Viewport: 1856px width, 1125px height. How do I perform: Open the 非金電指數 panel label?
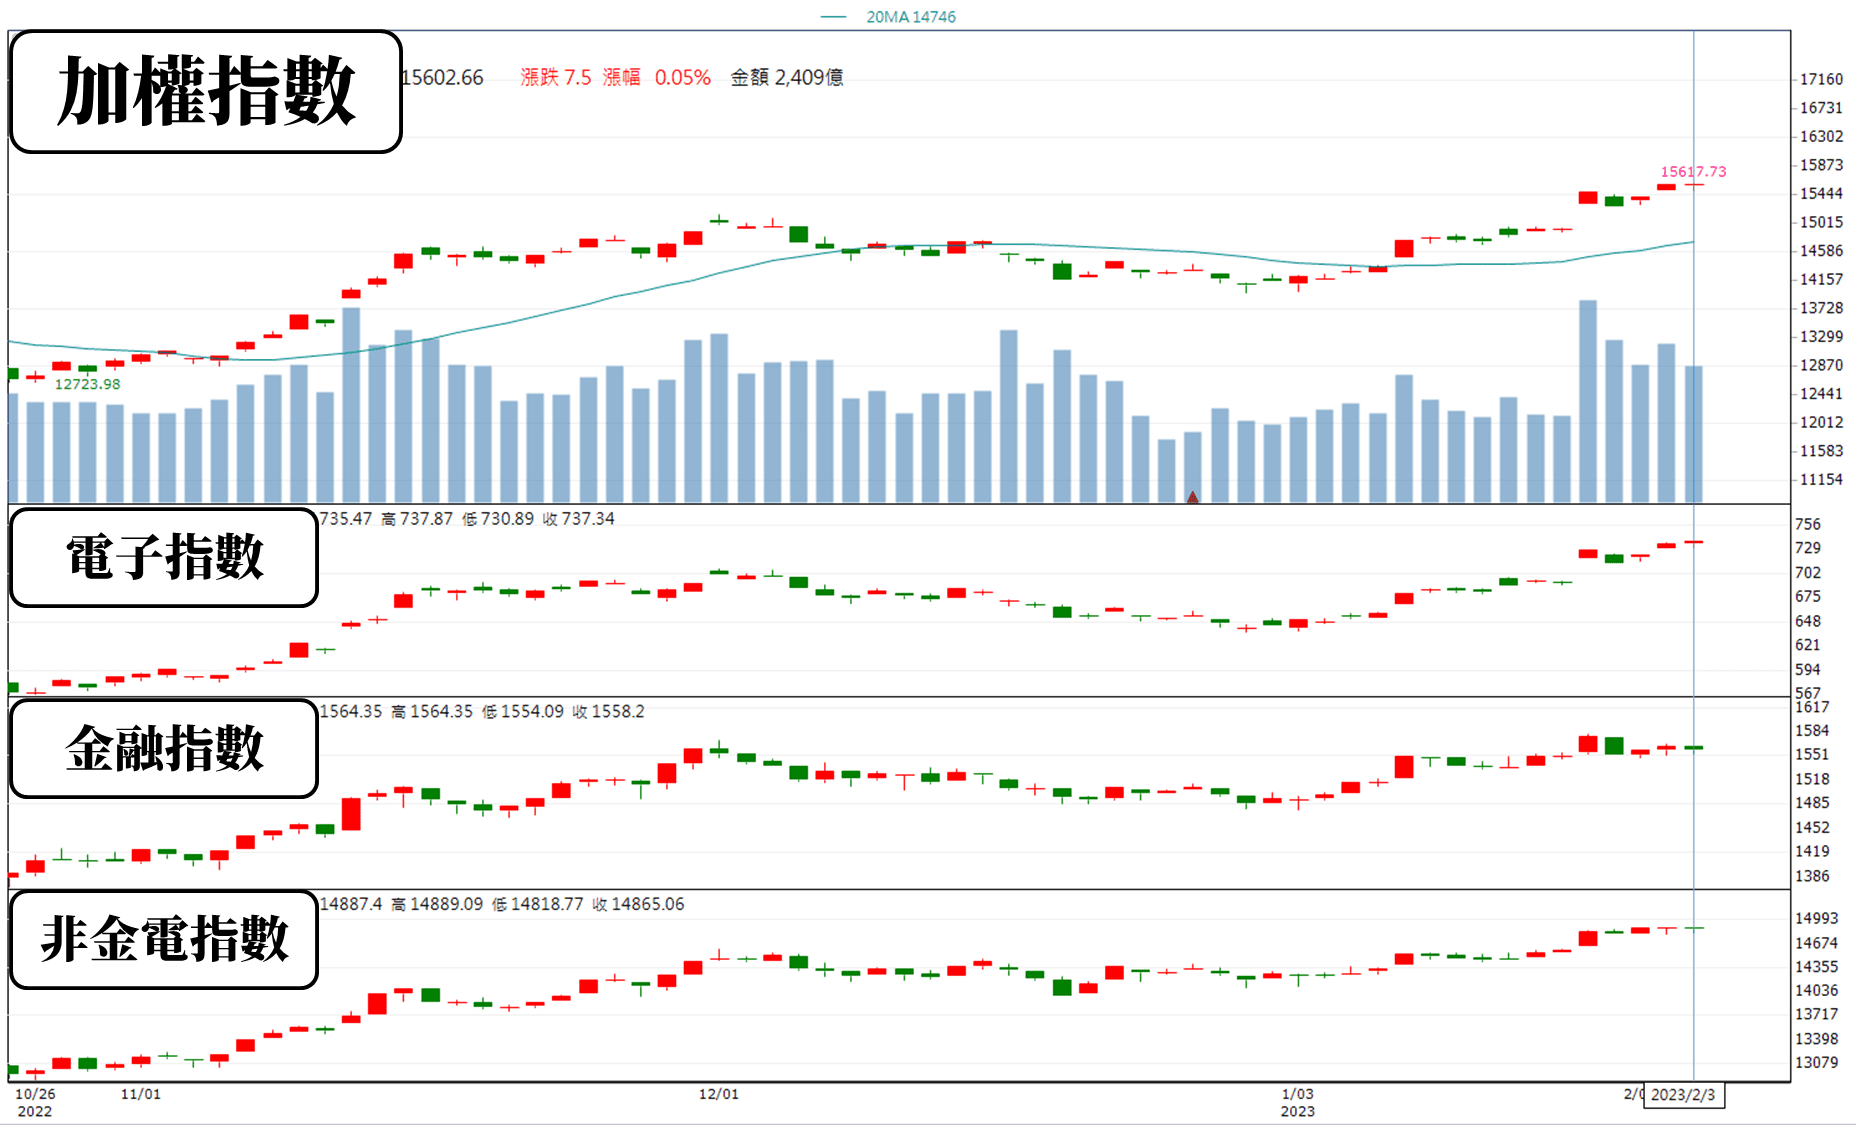point(164,939)
